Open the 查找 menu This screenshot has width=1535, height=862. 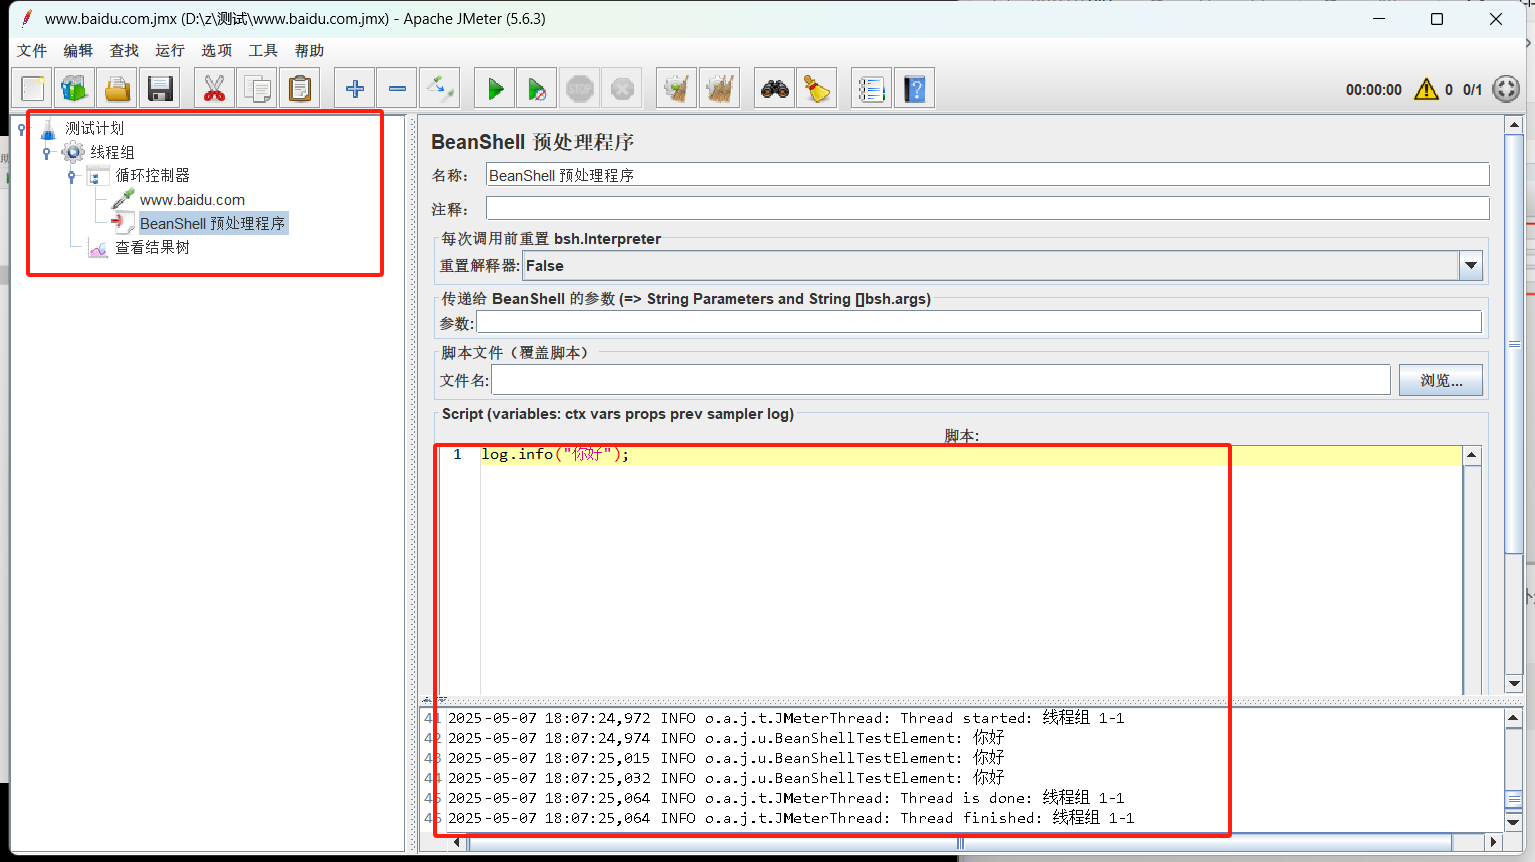pyautogui.click(x=124, y=51)
